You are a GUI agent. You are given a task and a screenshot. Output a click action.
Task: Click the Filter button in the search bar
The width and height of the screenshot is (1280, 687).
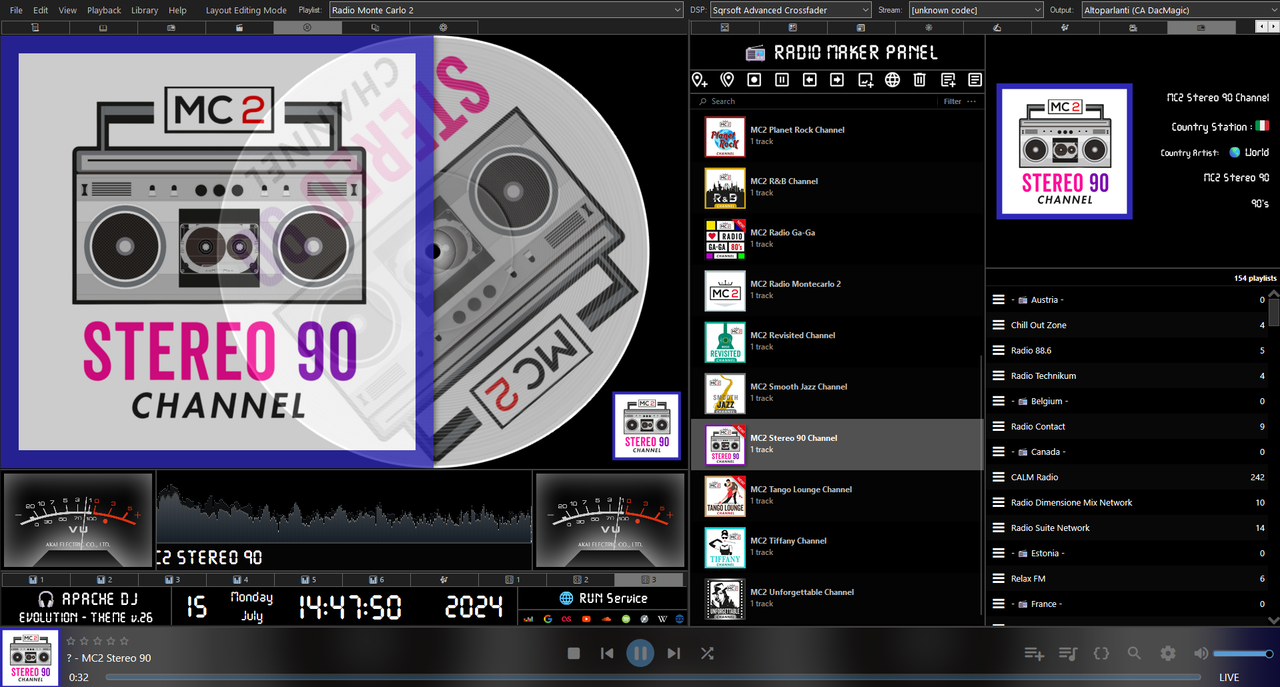point(952,101)
